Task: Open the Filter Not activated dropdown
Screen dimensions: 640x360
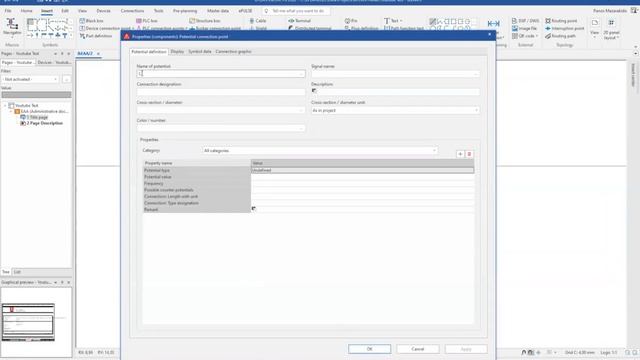Action: click(56, 79)
